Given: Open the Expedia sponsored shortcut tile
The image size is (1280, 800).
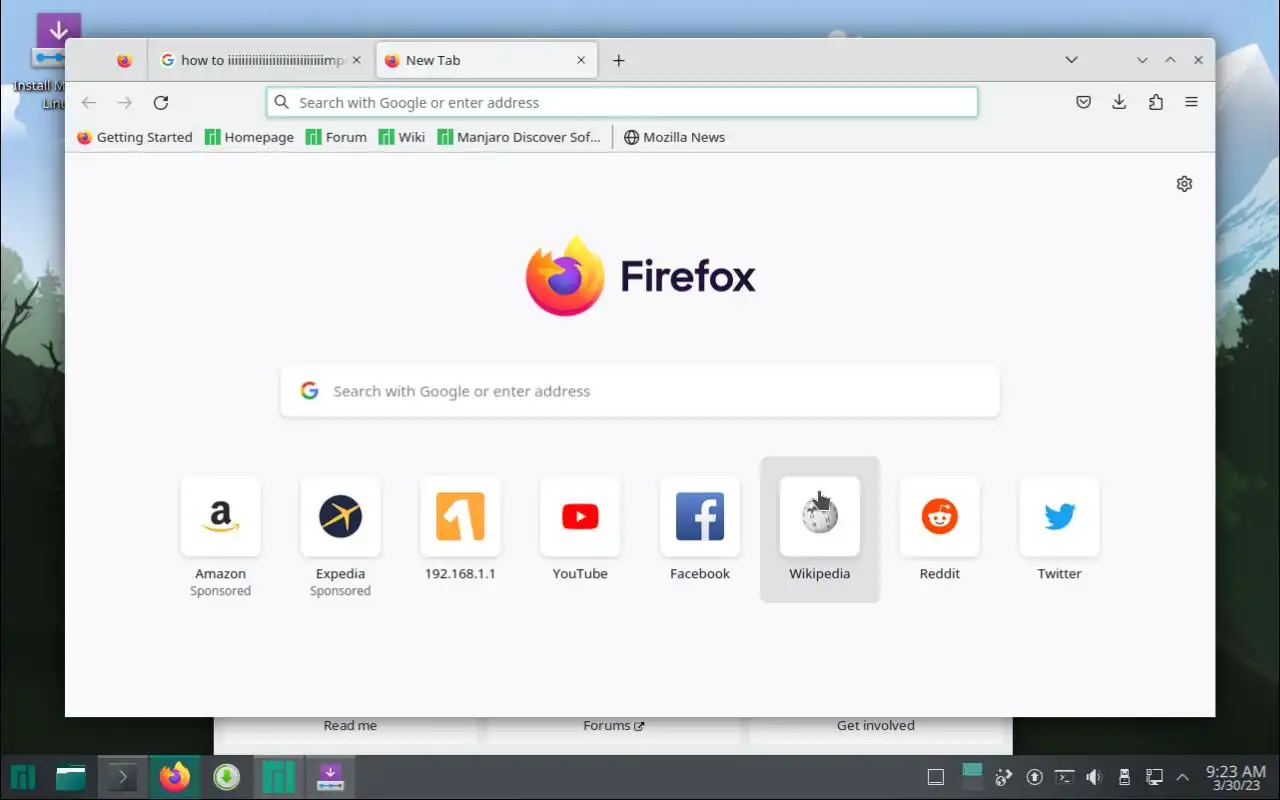Looking at the screenshot, I should coord(340,530).
